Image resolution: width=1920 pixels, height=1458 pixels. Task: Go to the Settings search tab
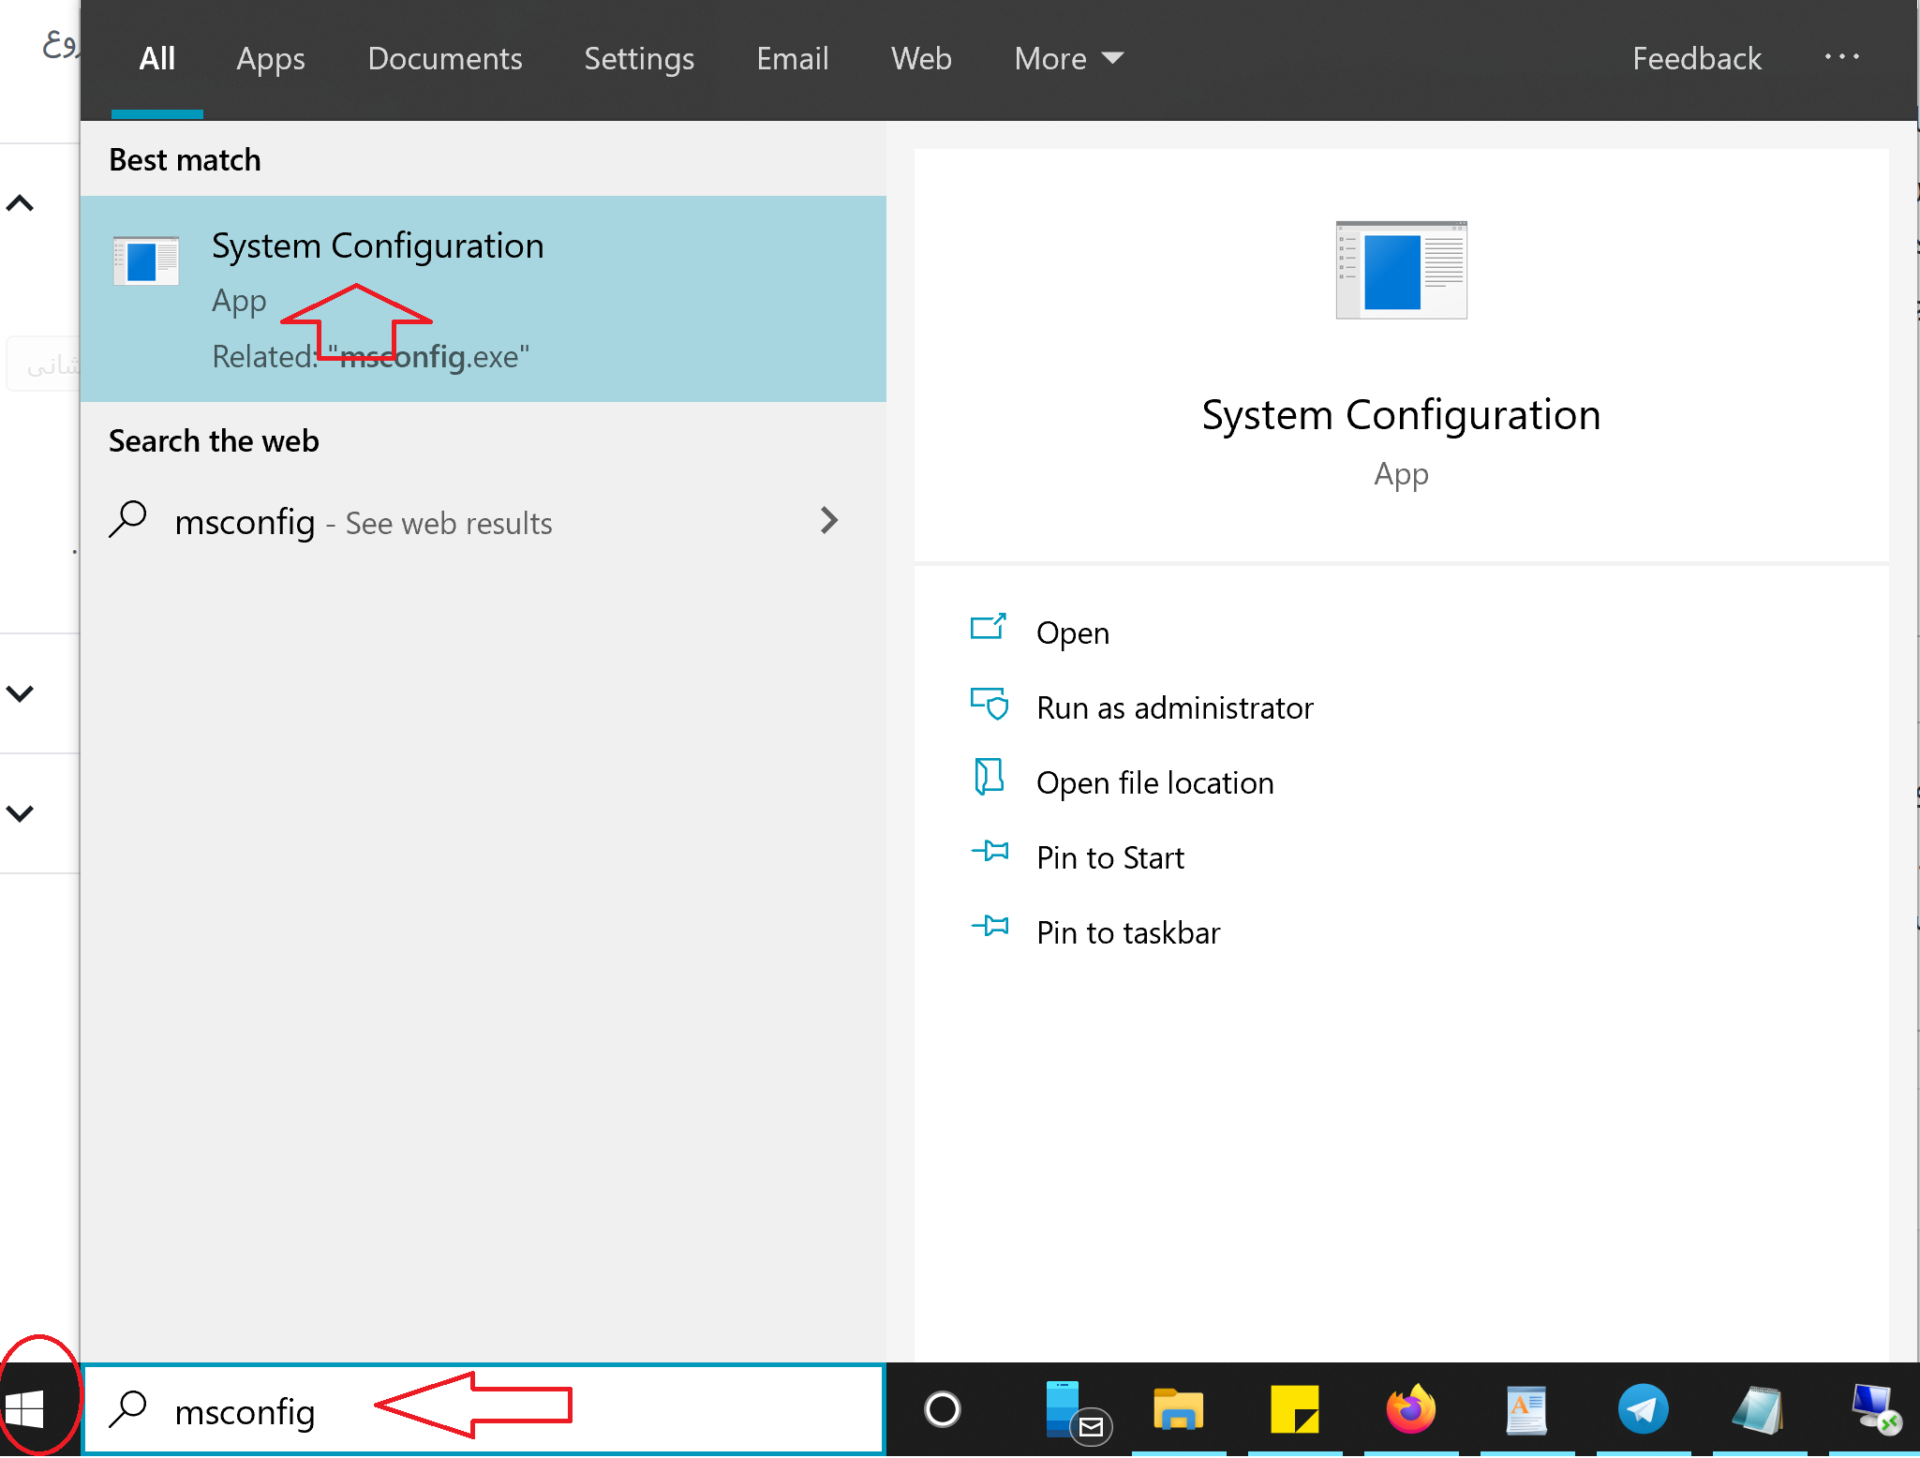click(639, 59)
